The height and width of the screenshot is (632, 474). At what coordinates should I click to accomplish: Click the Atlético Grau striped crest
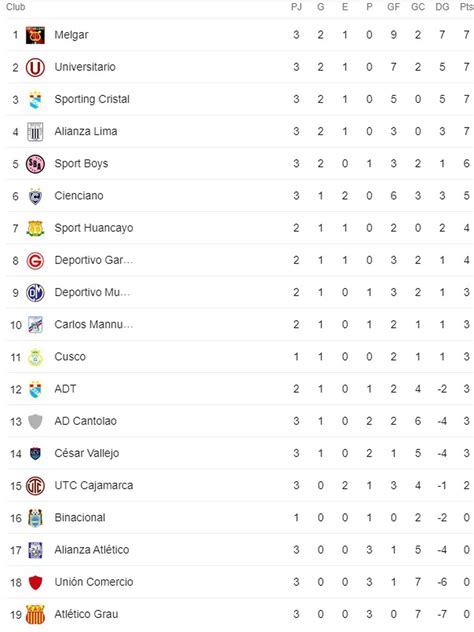35,614
